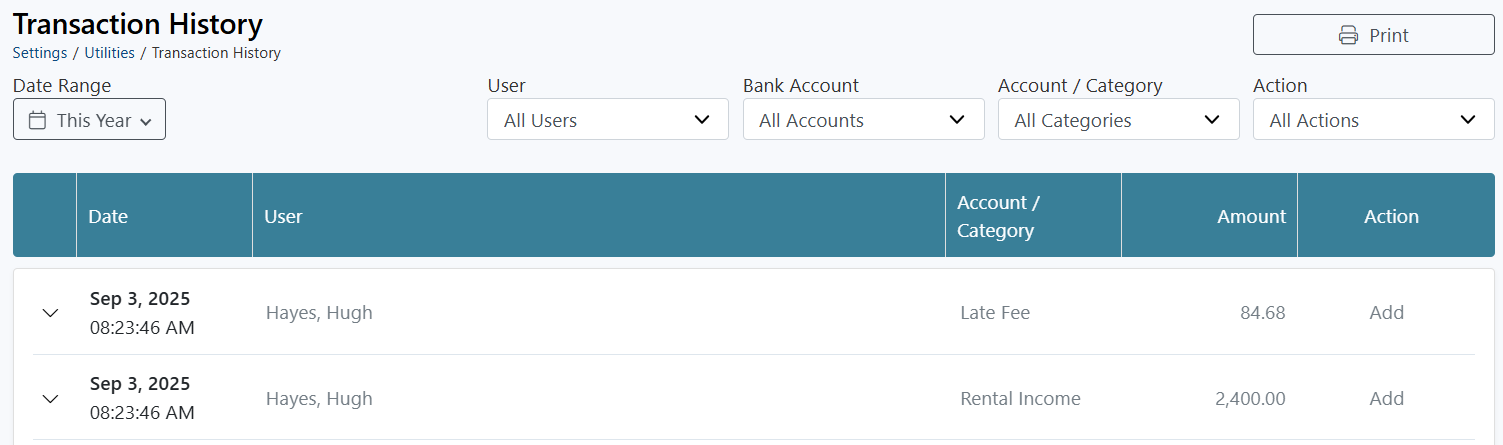This screenshot has width=1503, height=445.
Task: Click the printer icon in Print button
Action: (1348, 36)
